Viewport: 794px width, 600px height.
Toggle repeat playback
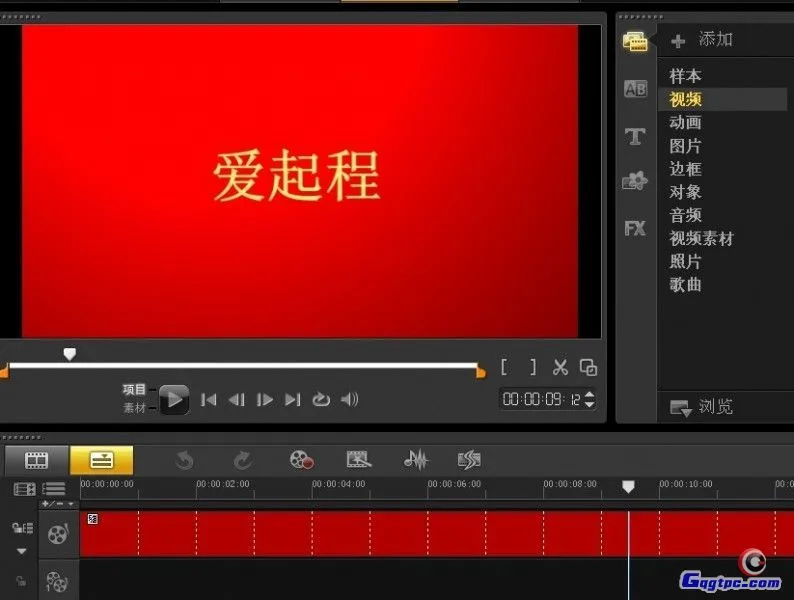[321, 400]
